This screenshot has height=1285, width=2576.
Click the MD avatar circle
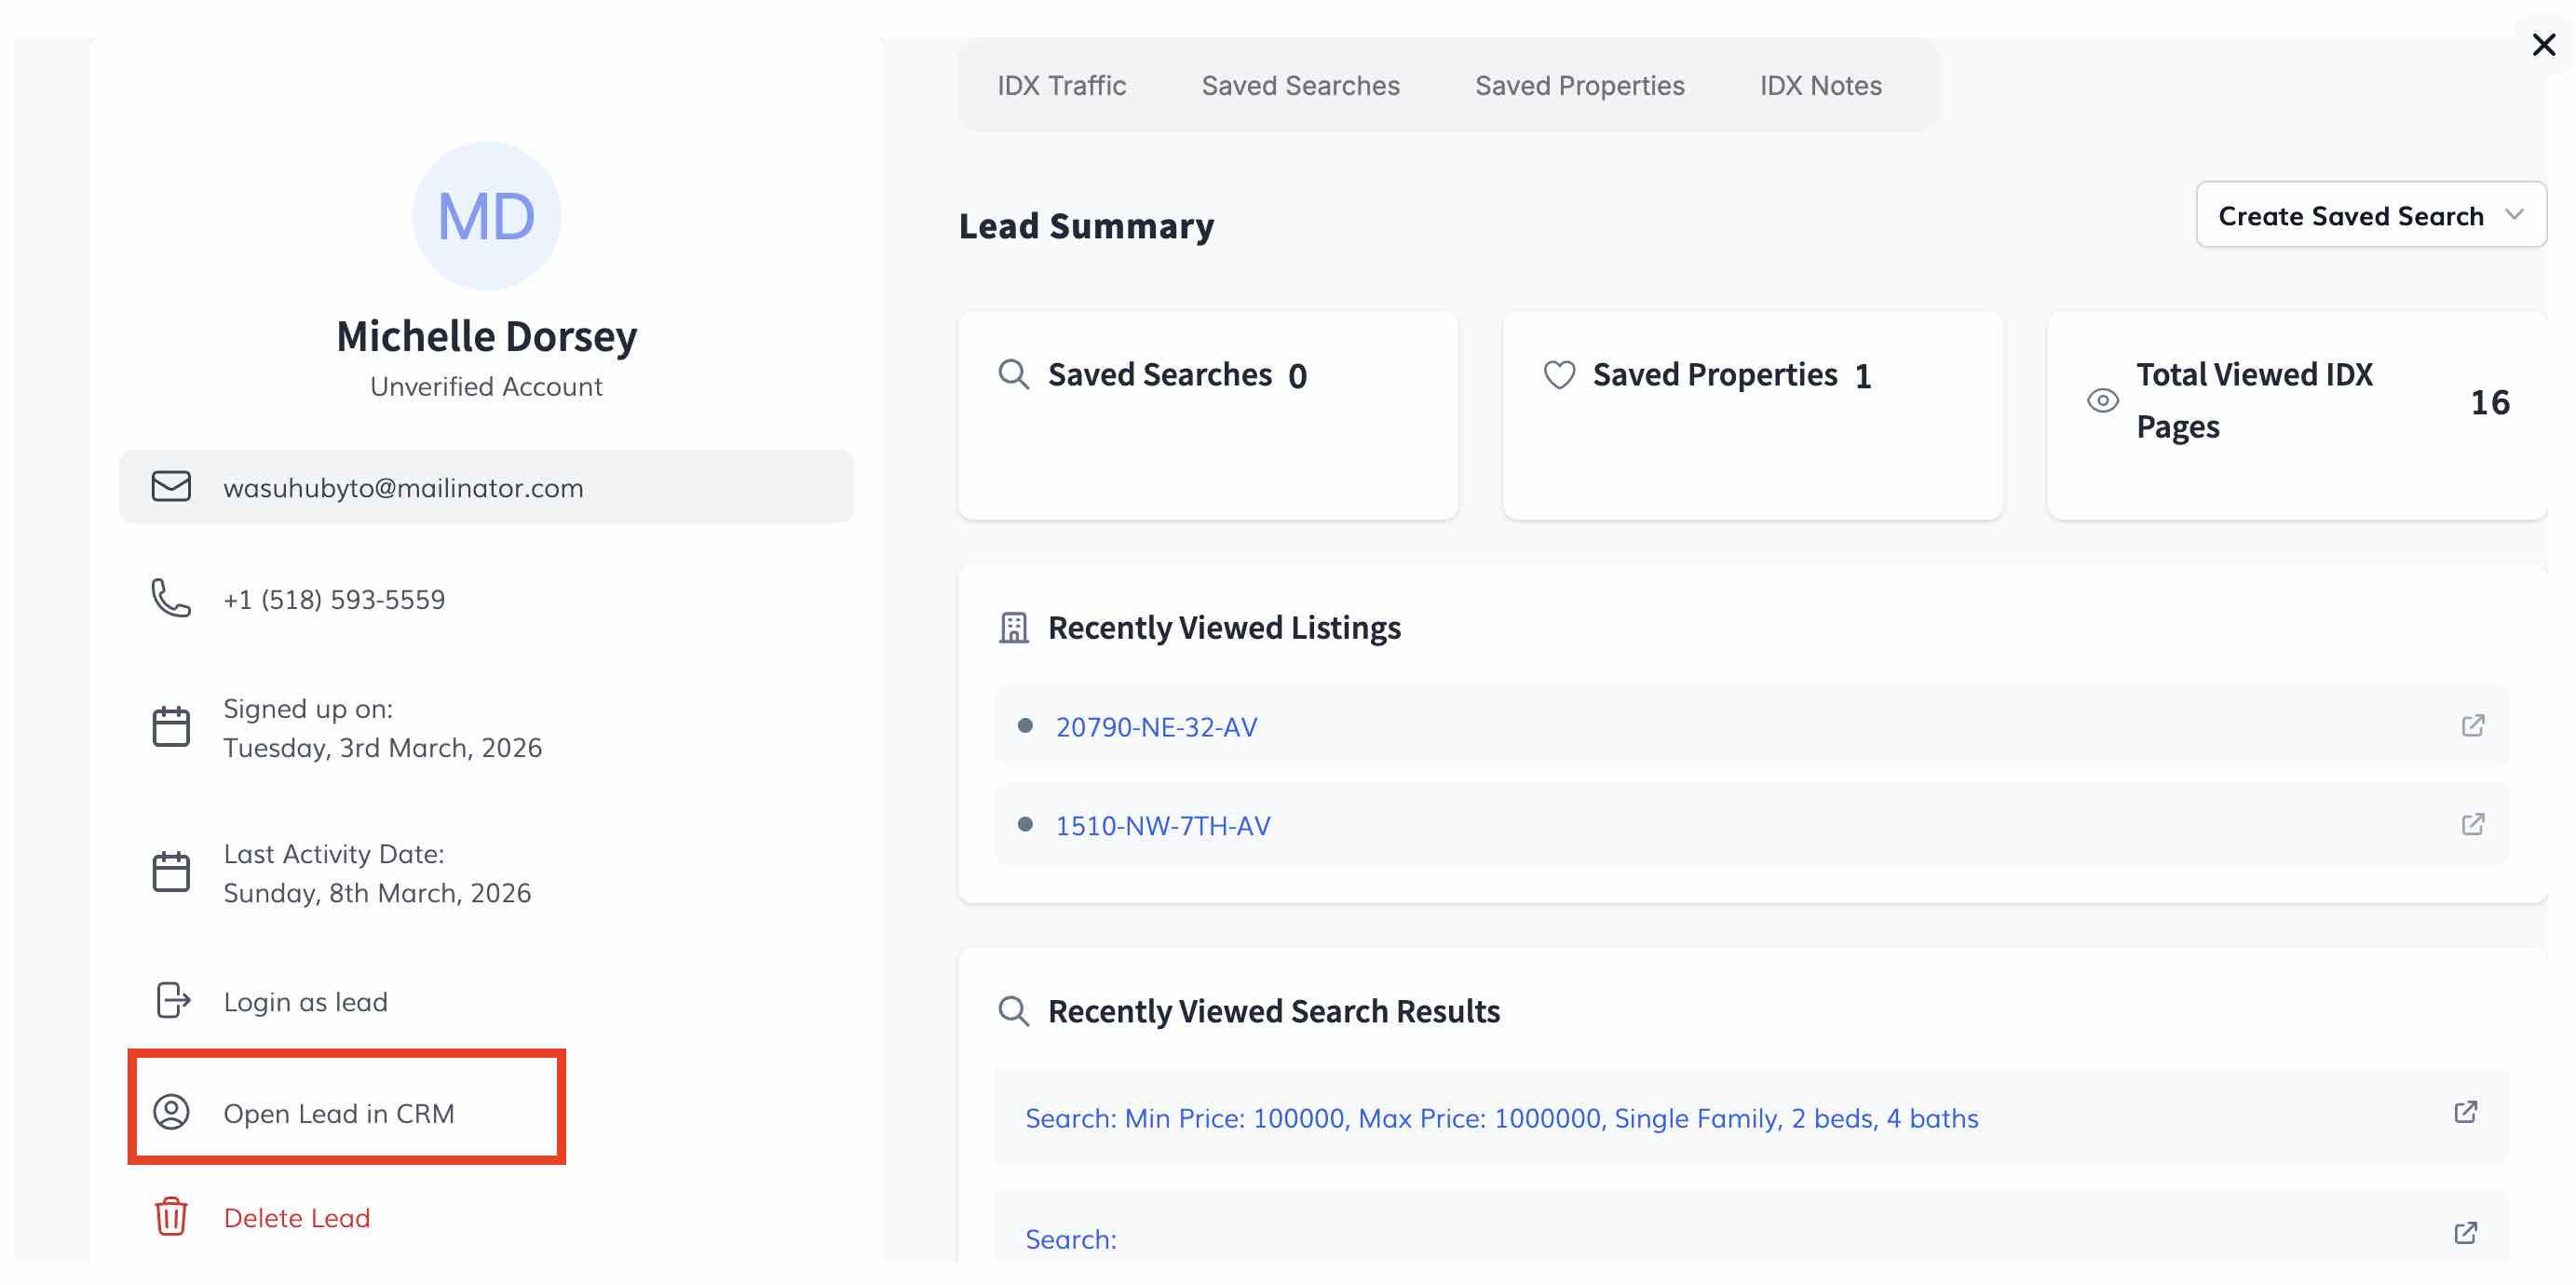coord(486,216)
